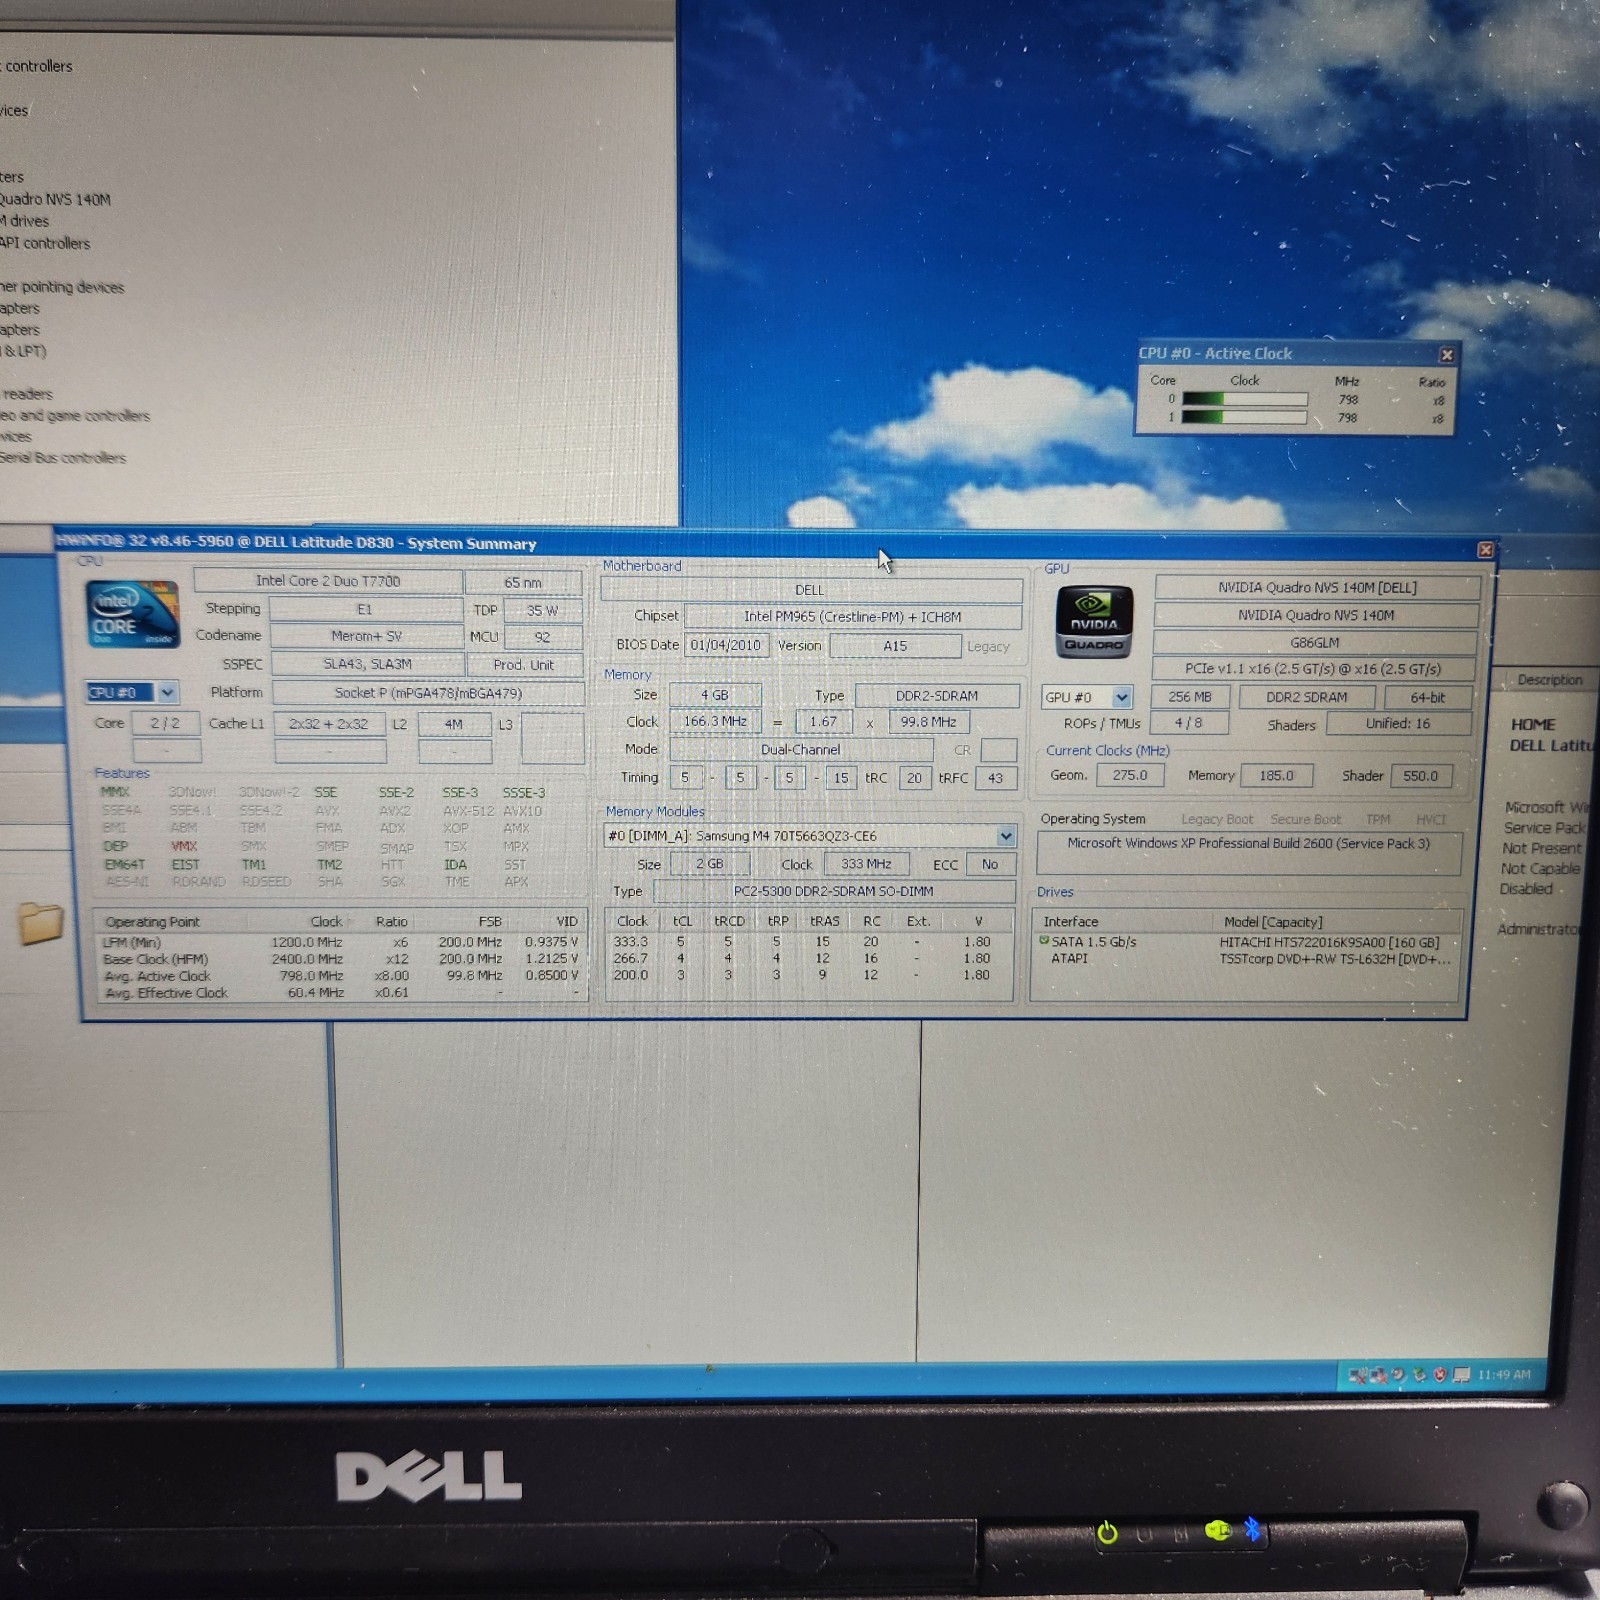This screenshot has width=1600, height=1600.
Task: Click the 'Merom+ SV' codename field
Action: coord(366,636)
